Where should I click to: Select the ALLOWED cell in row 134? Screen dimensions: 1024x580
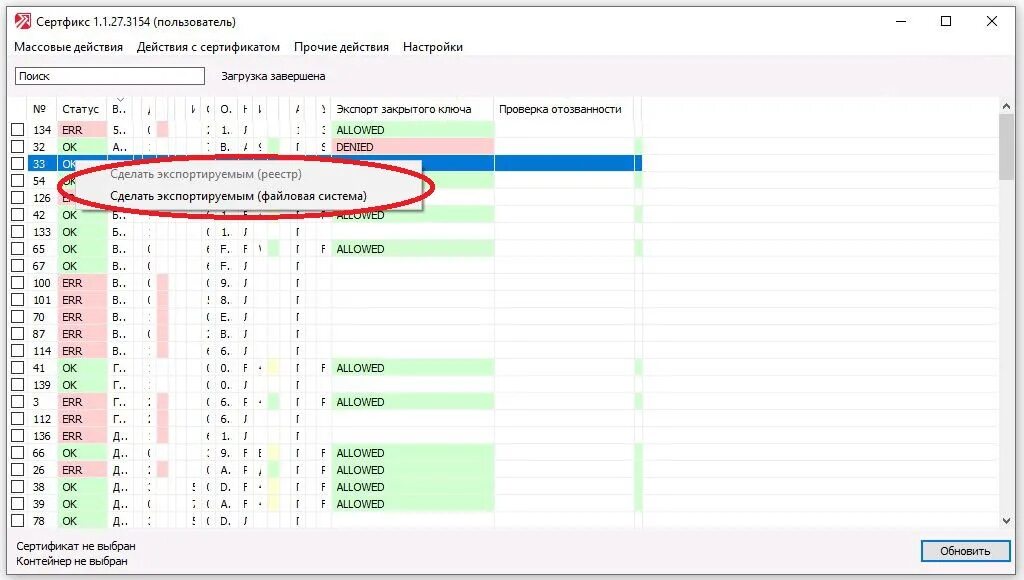(x=412, y=130)
